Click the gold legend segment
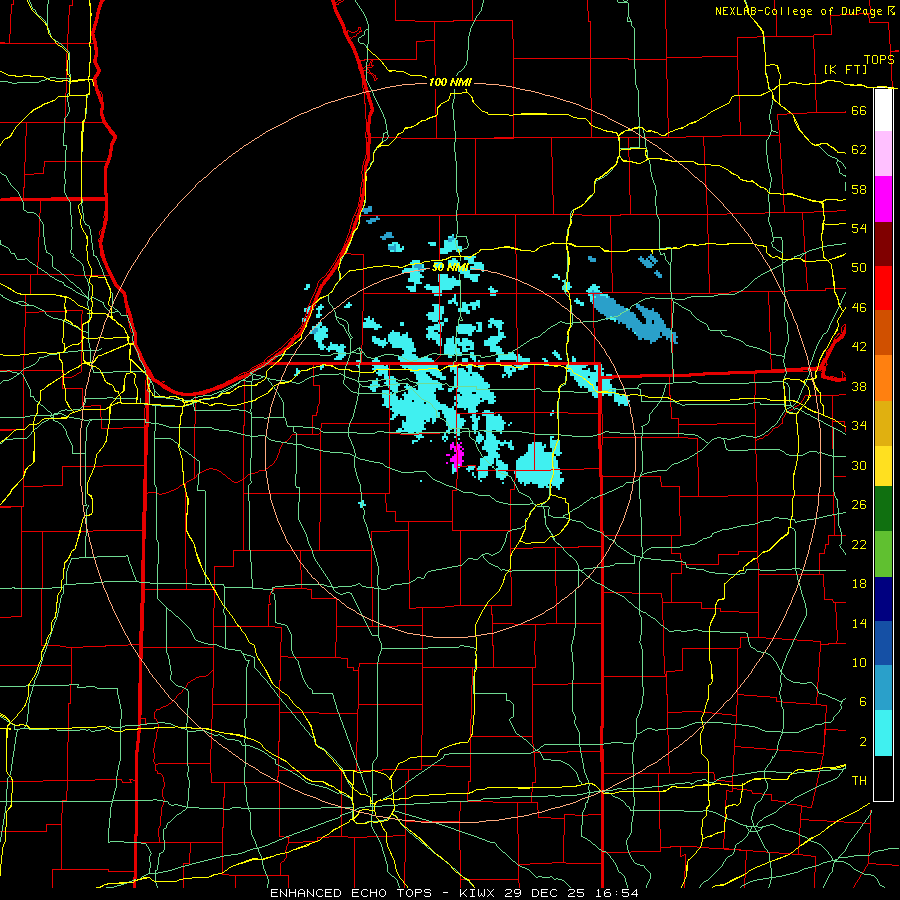This screenshot has height=900, width=900. [883, 423]
